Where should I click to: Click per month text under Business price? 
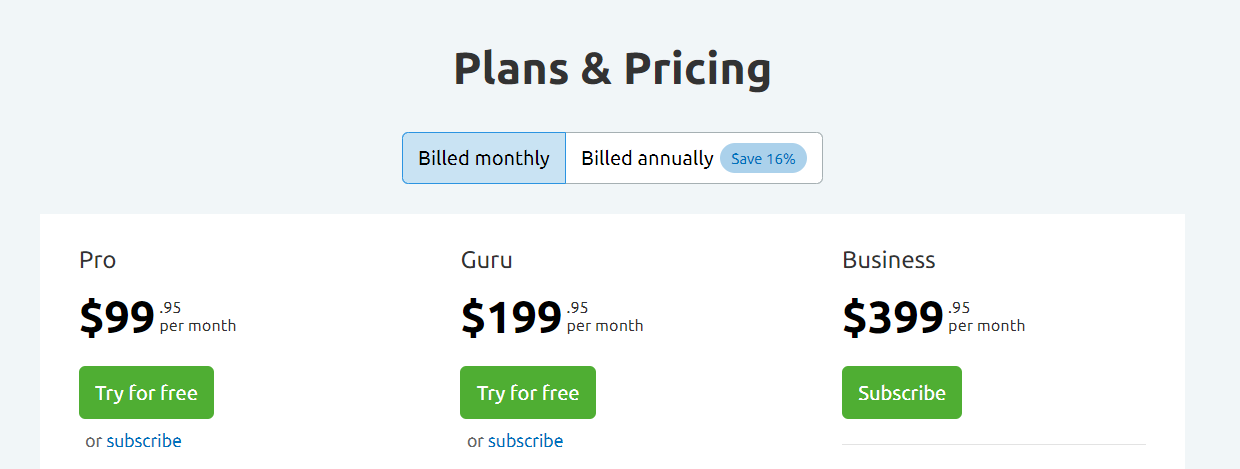tap(987, 326)
